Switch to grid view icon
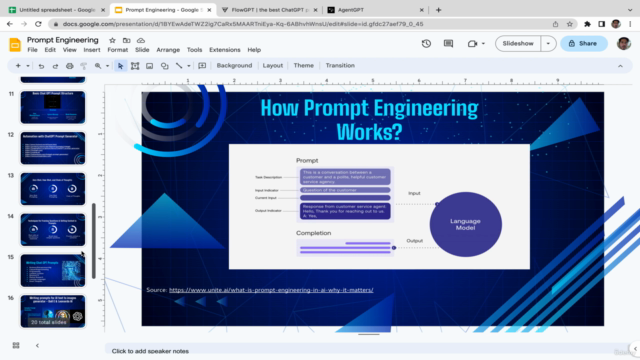This screenshot has width=640, height=360. pos(16,345)
